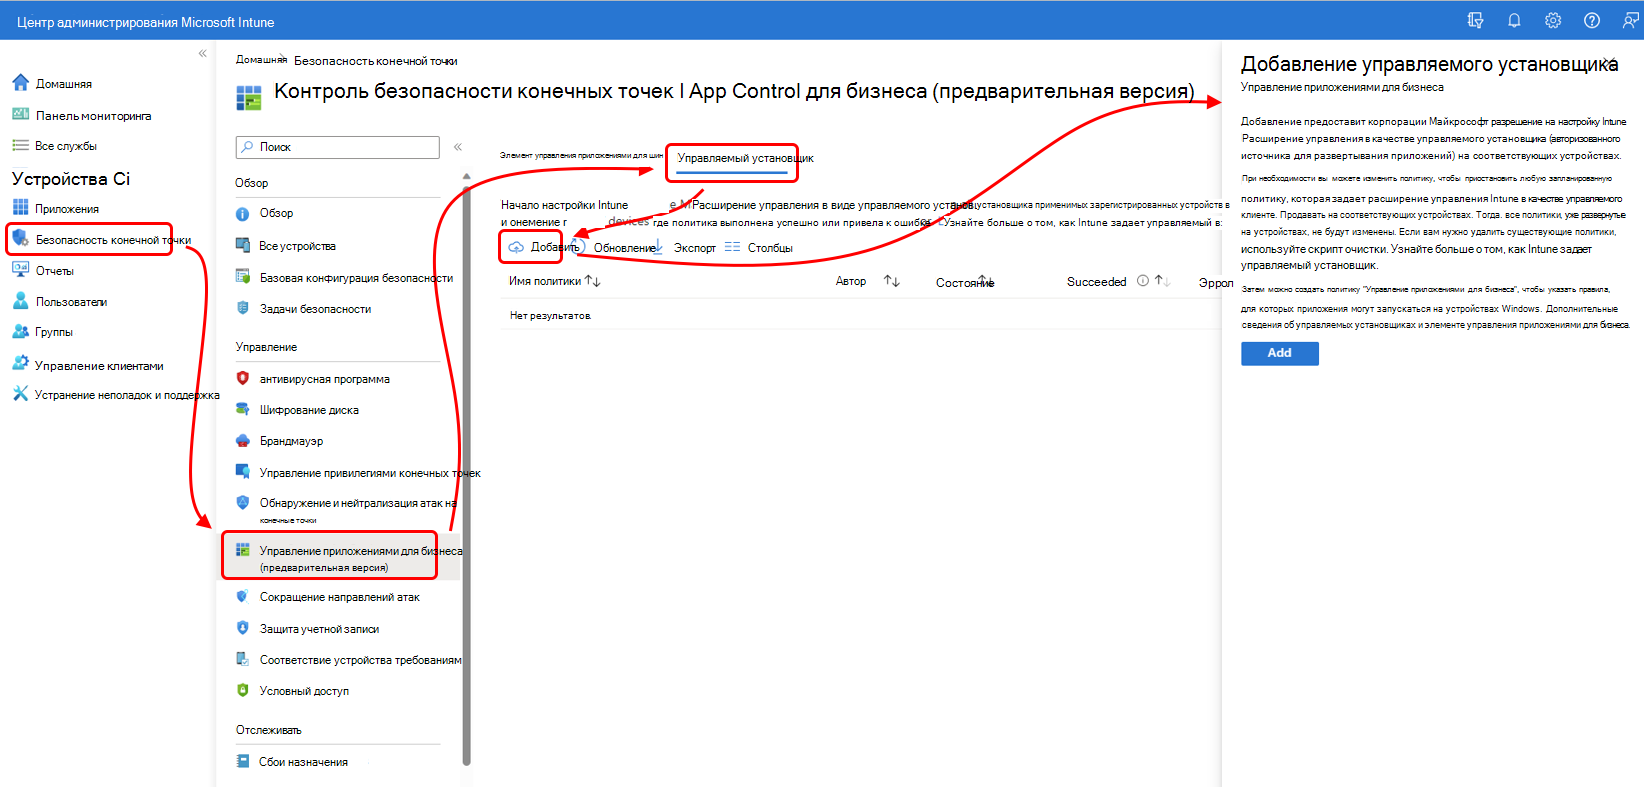1644x787 pixels.
Task: Open Обнаружение и нейтрализация атак icon
Action: coord(242,502)
